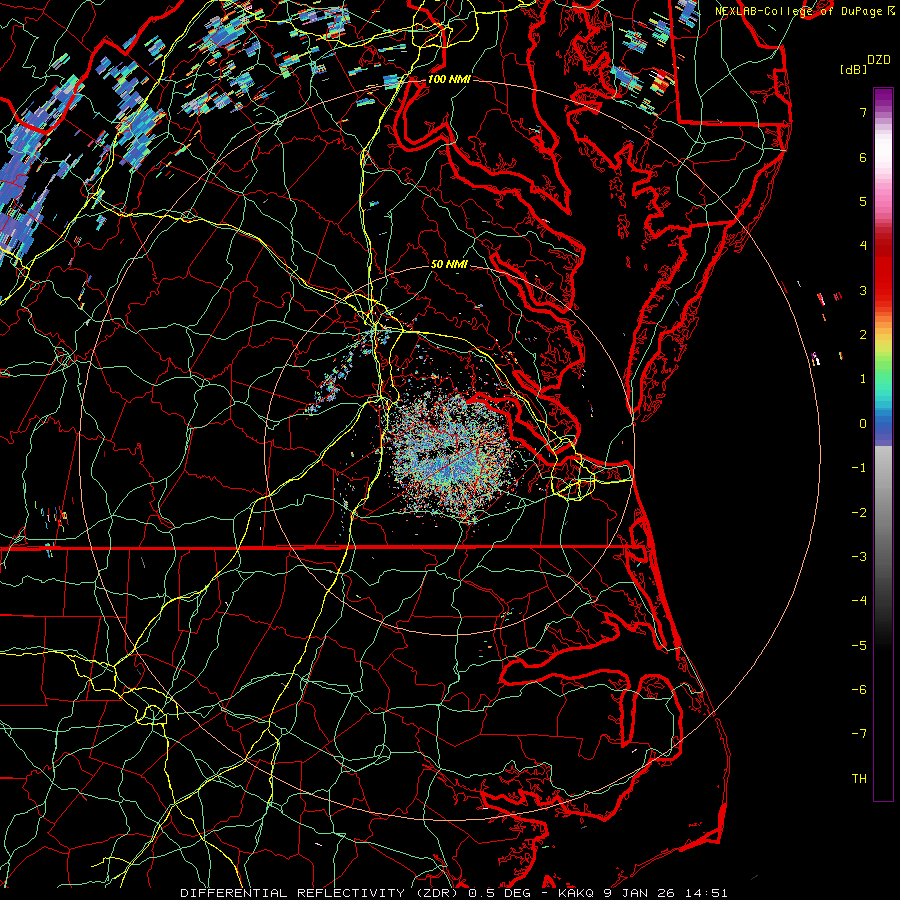
Task: Click the "7" value on the scale
Action: pyautogui.click(x=863, y=112)
